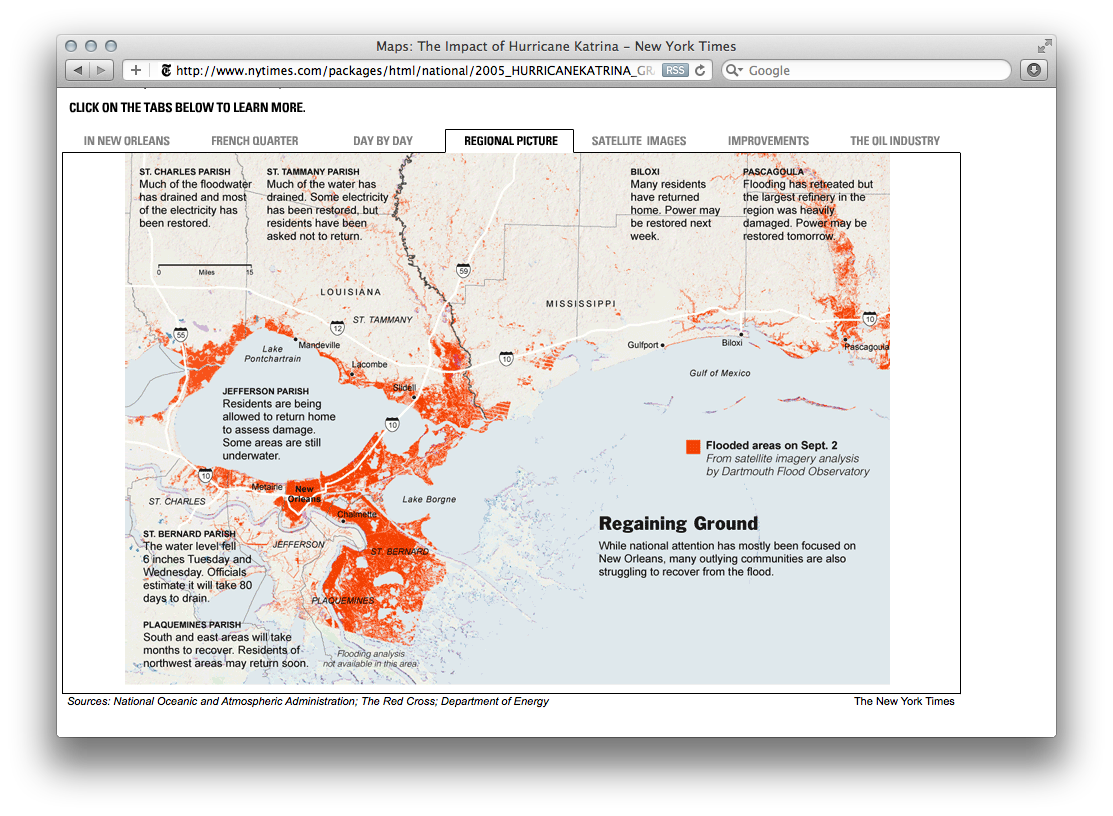The width and height of the screenshot is (1113, 816).
Task: Click the magnifying glass in the Google search field
Action: click(731, 70)
